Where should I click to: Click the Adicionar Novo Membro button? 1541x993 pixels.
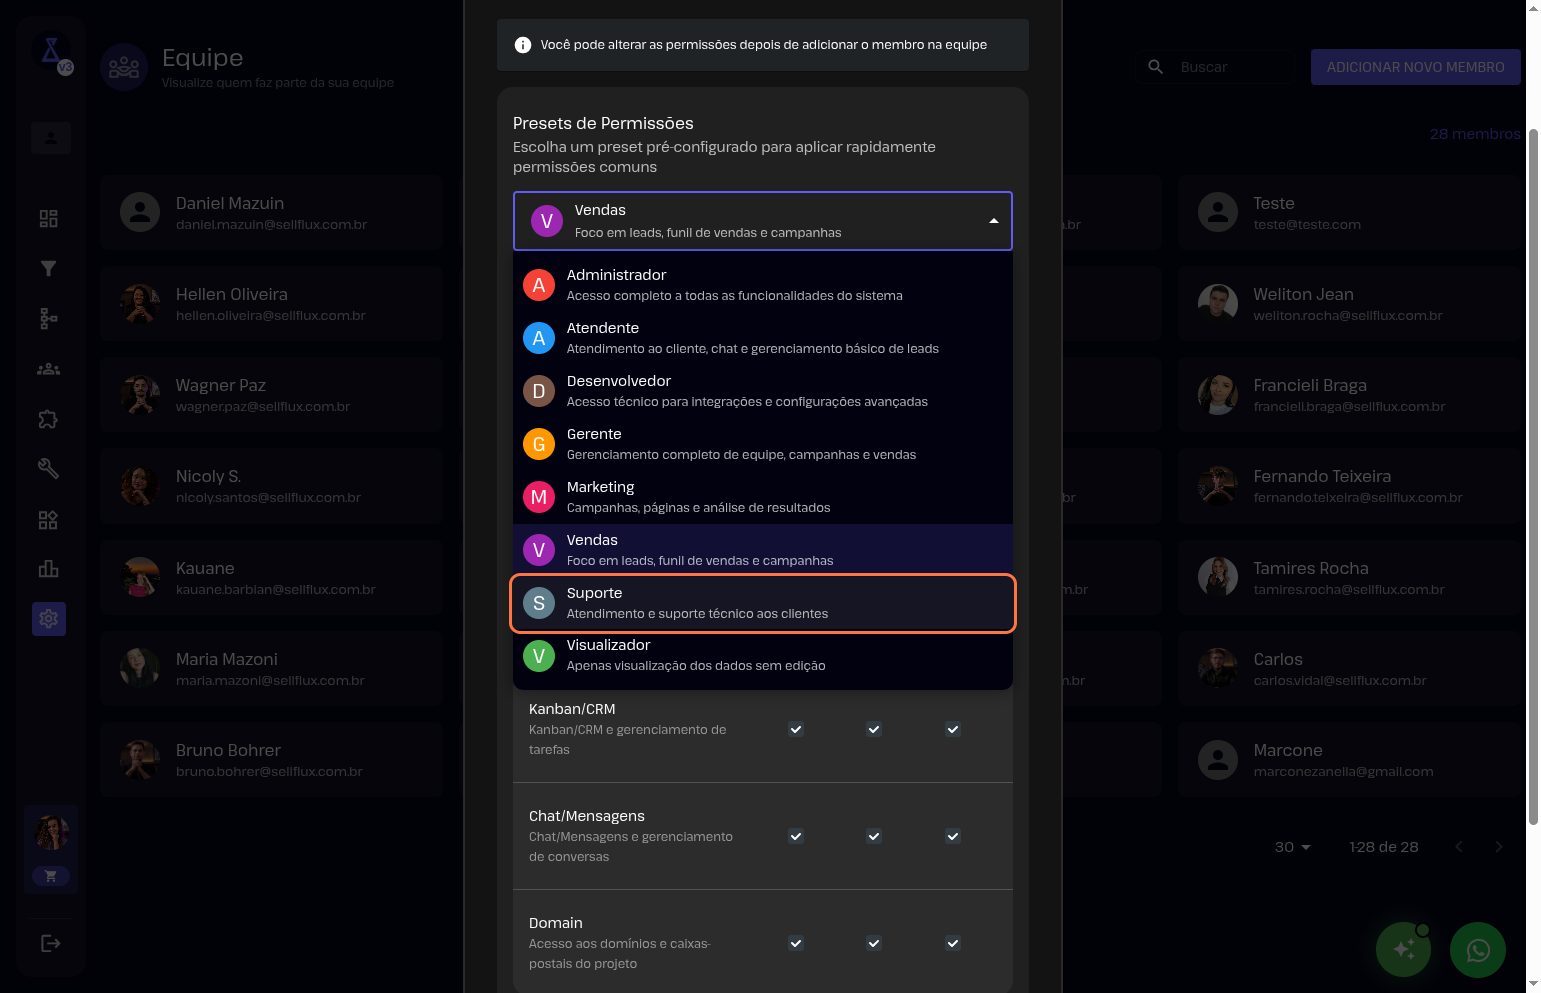click(1415, 67)
